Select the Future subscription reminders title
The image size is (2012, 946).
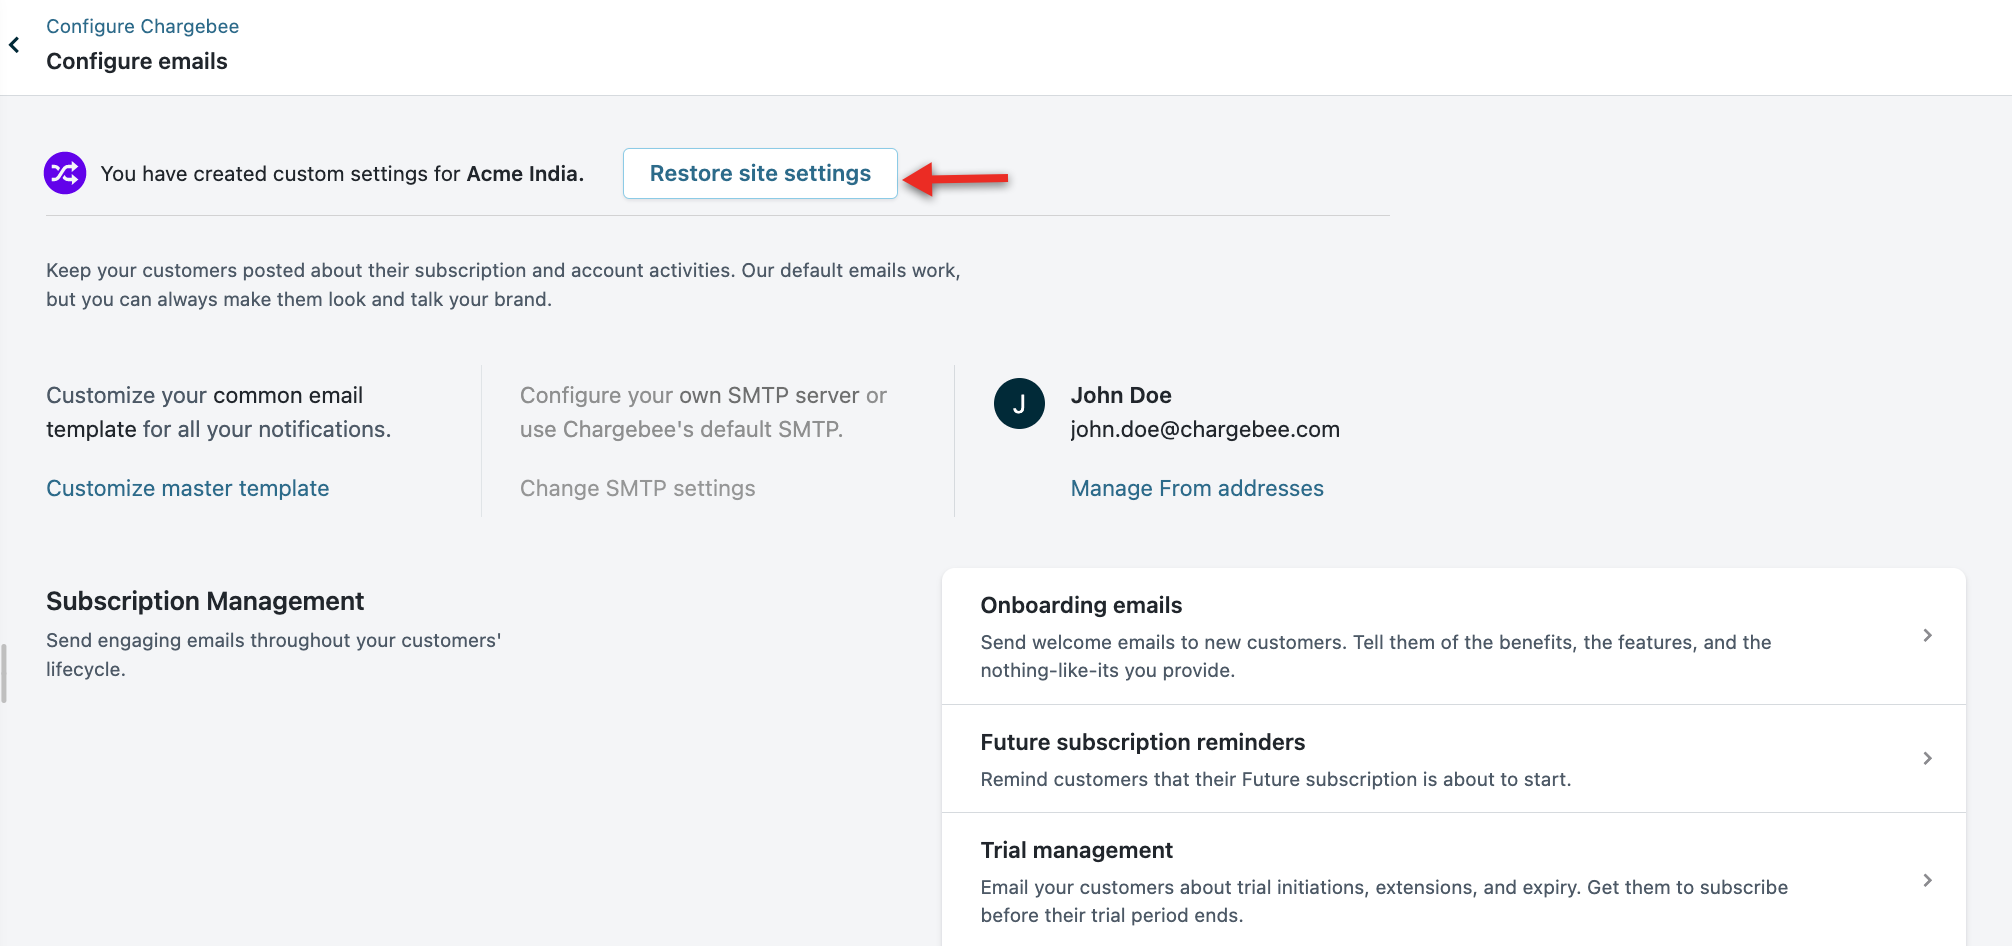tap(1142, 742)
